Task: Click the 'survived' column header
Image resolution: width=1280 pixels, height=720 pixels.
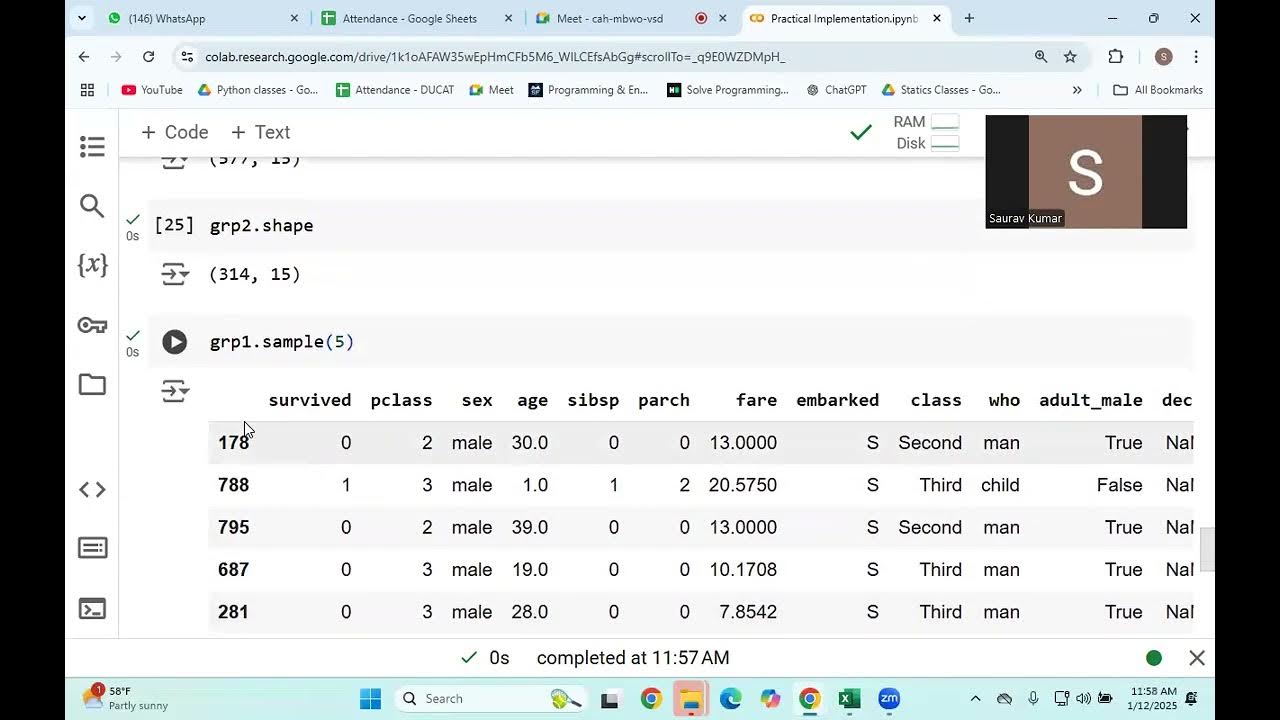Action: coord(310,400)
